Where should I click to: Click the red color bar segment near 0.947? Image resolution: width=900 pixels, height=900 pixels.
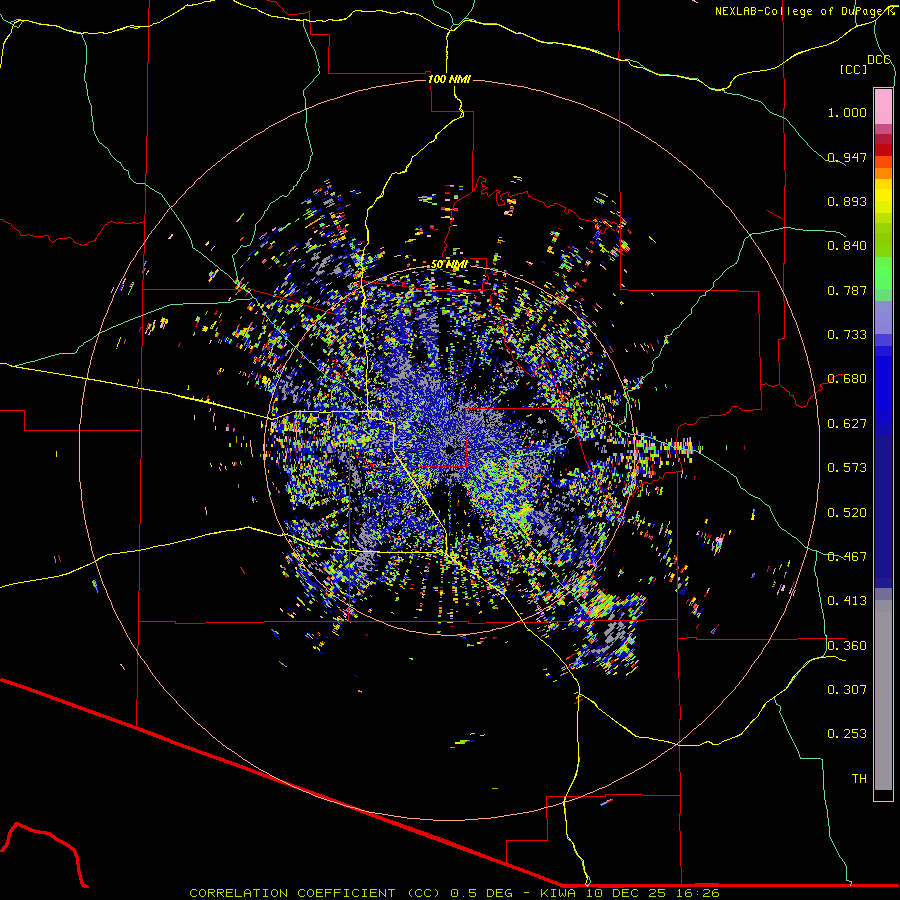pos(883,150)
